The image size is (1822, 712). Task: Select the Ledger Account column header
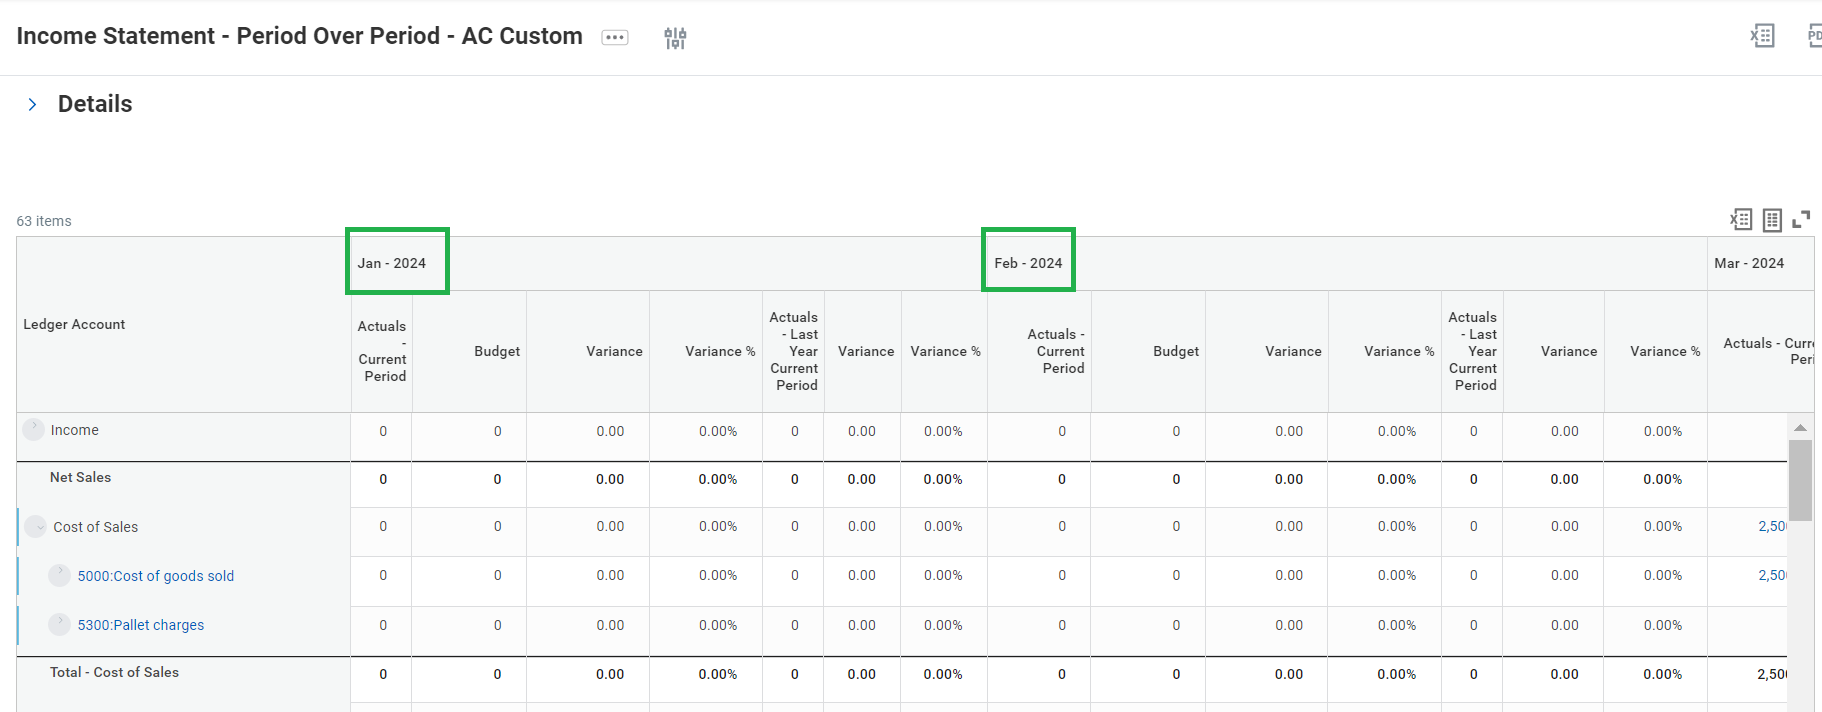[74, 324]
